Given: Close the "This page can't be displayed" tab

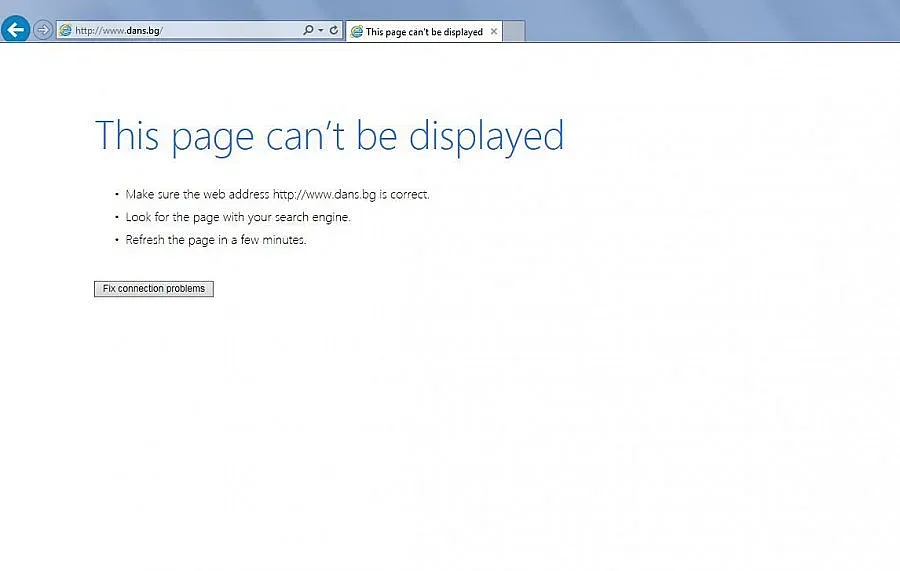Looking at the screenshot, I should click(494, 32).
